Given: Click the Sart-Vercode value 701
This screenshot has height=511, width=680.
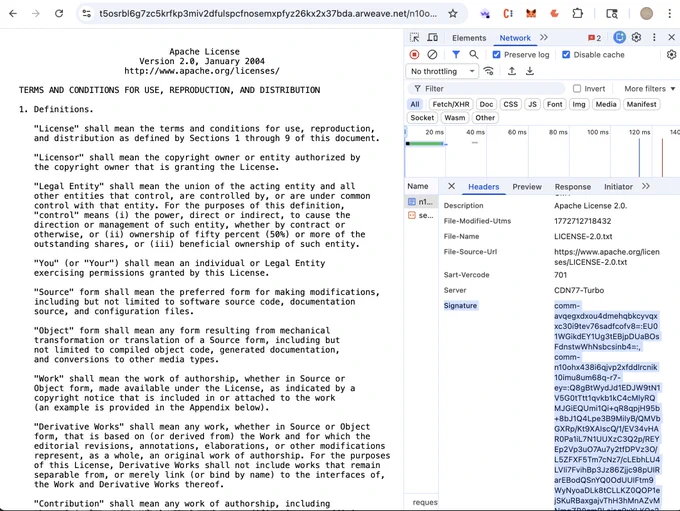Looking at the screenshot, I should (x=560, y=275).
